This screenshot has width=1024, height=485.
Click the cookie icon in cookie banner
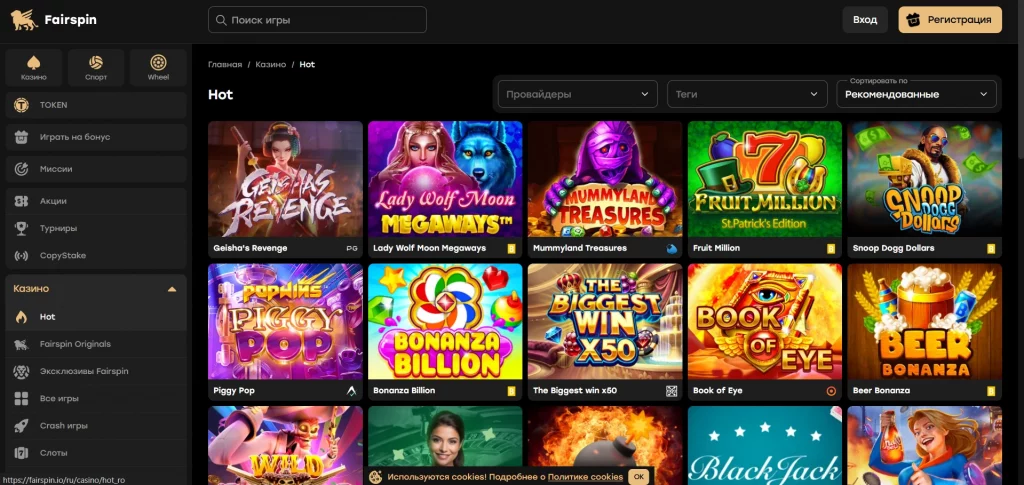[376, 477]
